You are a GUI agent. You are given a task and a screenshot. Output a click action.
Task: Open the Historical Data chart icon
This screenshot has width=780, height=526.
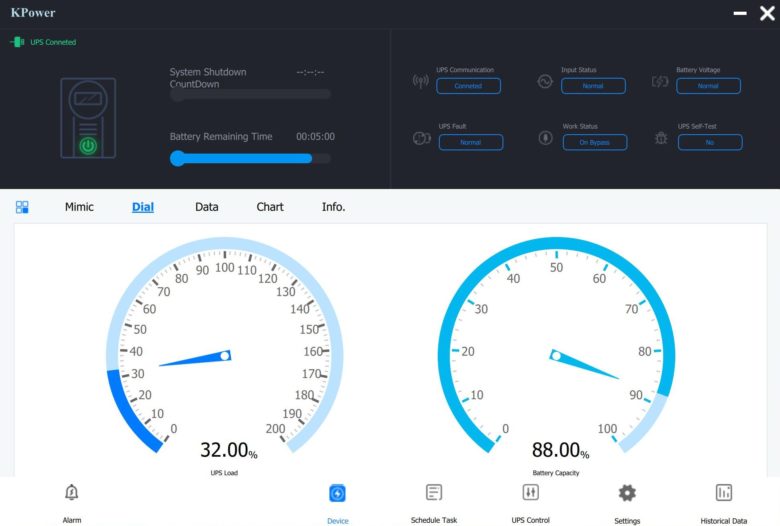point(723,492)
